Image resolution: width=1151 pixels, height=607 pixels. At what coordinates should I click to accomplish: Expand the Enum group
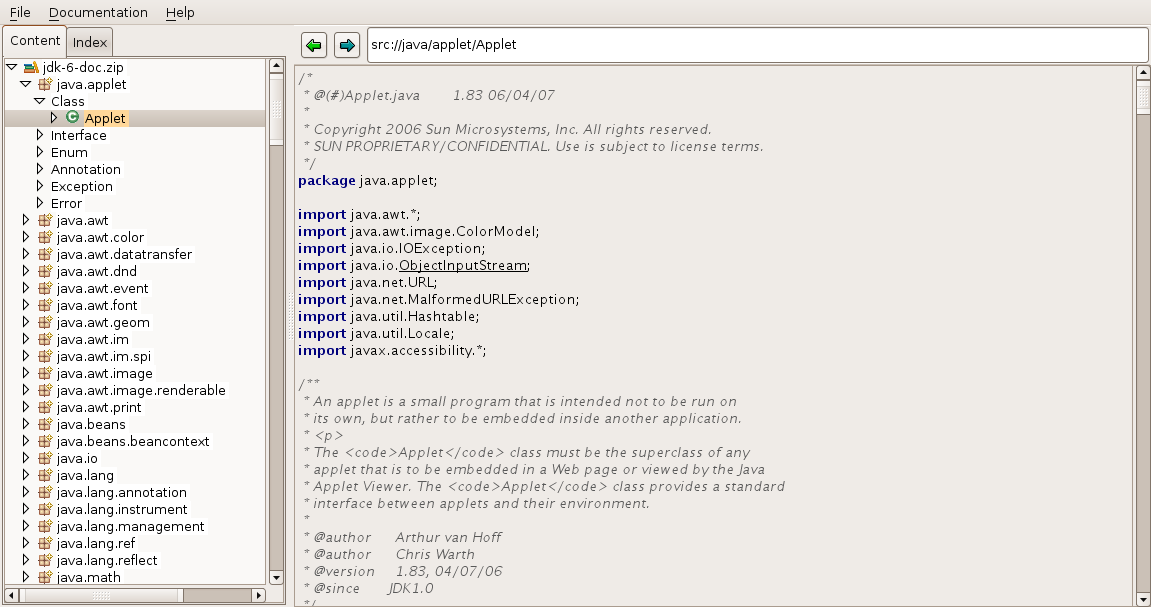pyautogui.click(x=40, y=152)
